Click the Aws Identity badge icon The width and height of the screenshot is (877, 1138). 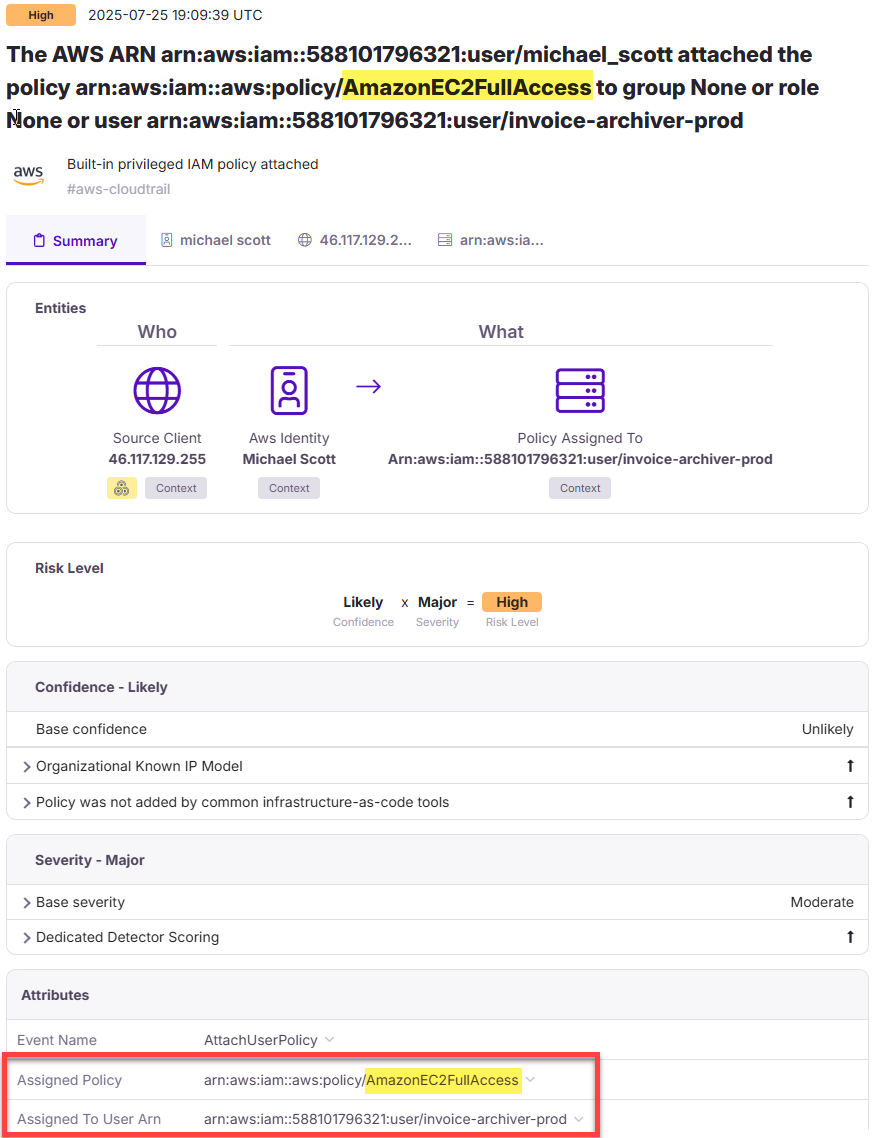[289, 390]
